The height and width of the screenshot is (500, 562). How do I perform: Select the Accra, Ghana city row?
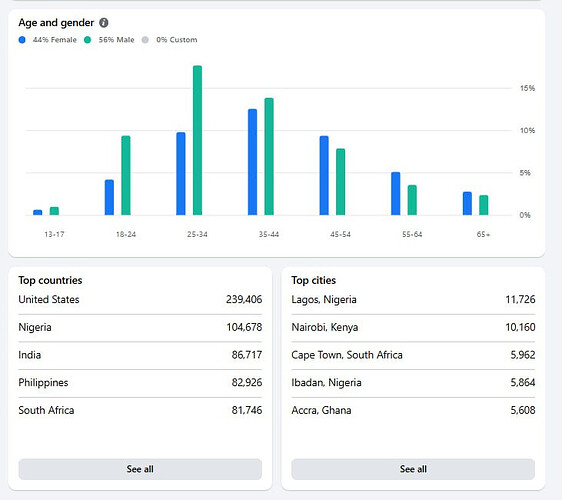tap(413, 410)
